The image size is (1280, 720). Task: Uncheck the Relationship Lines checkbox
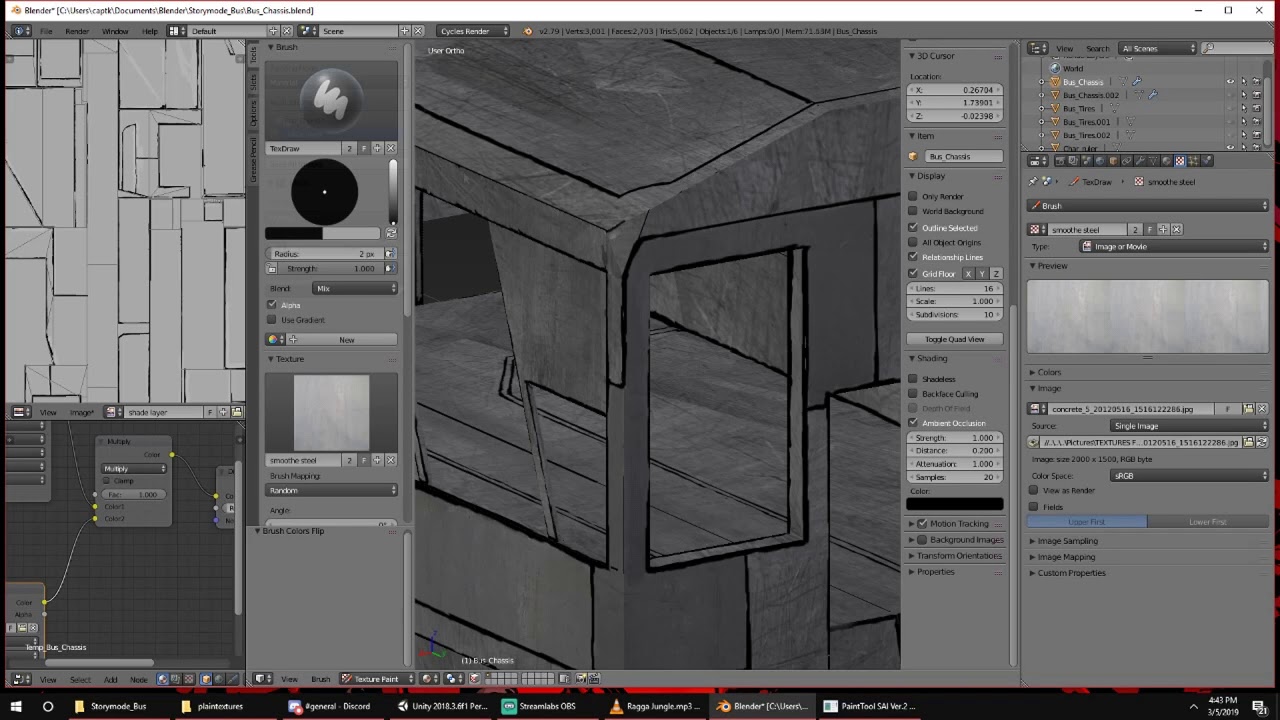tap(913, 257)
